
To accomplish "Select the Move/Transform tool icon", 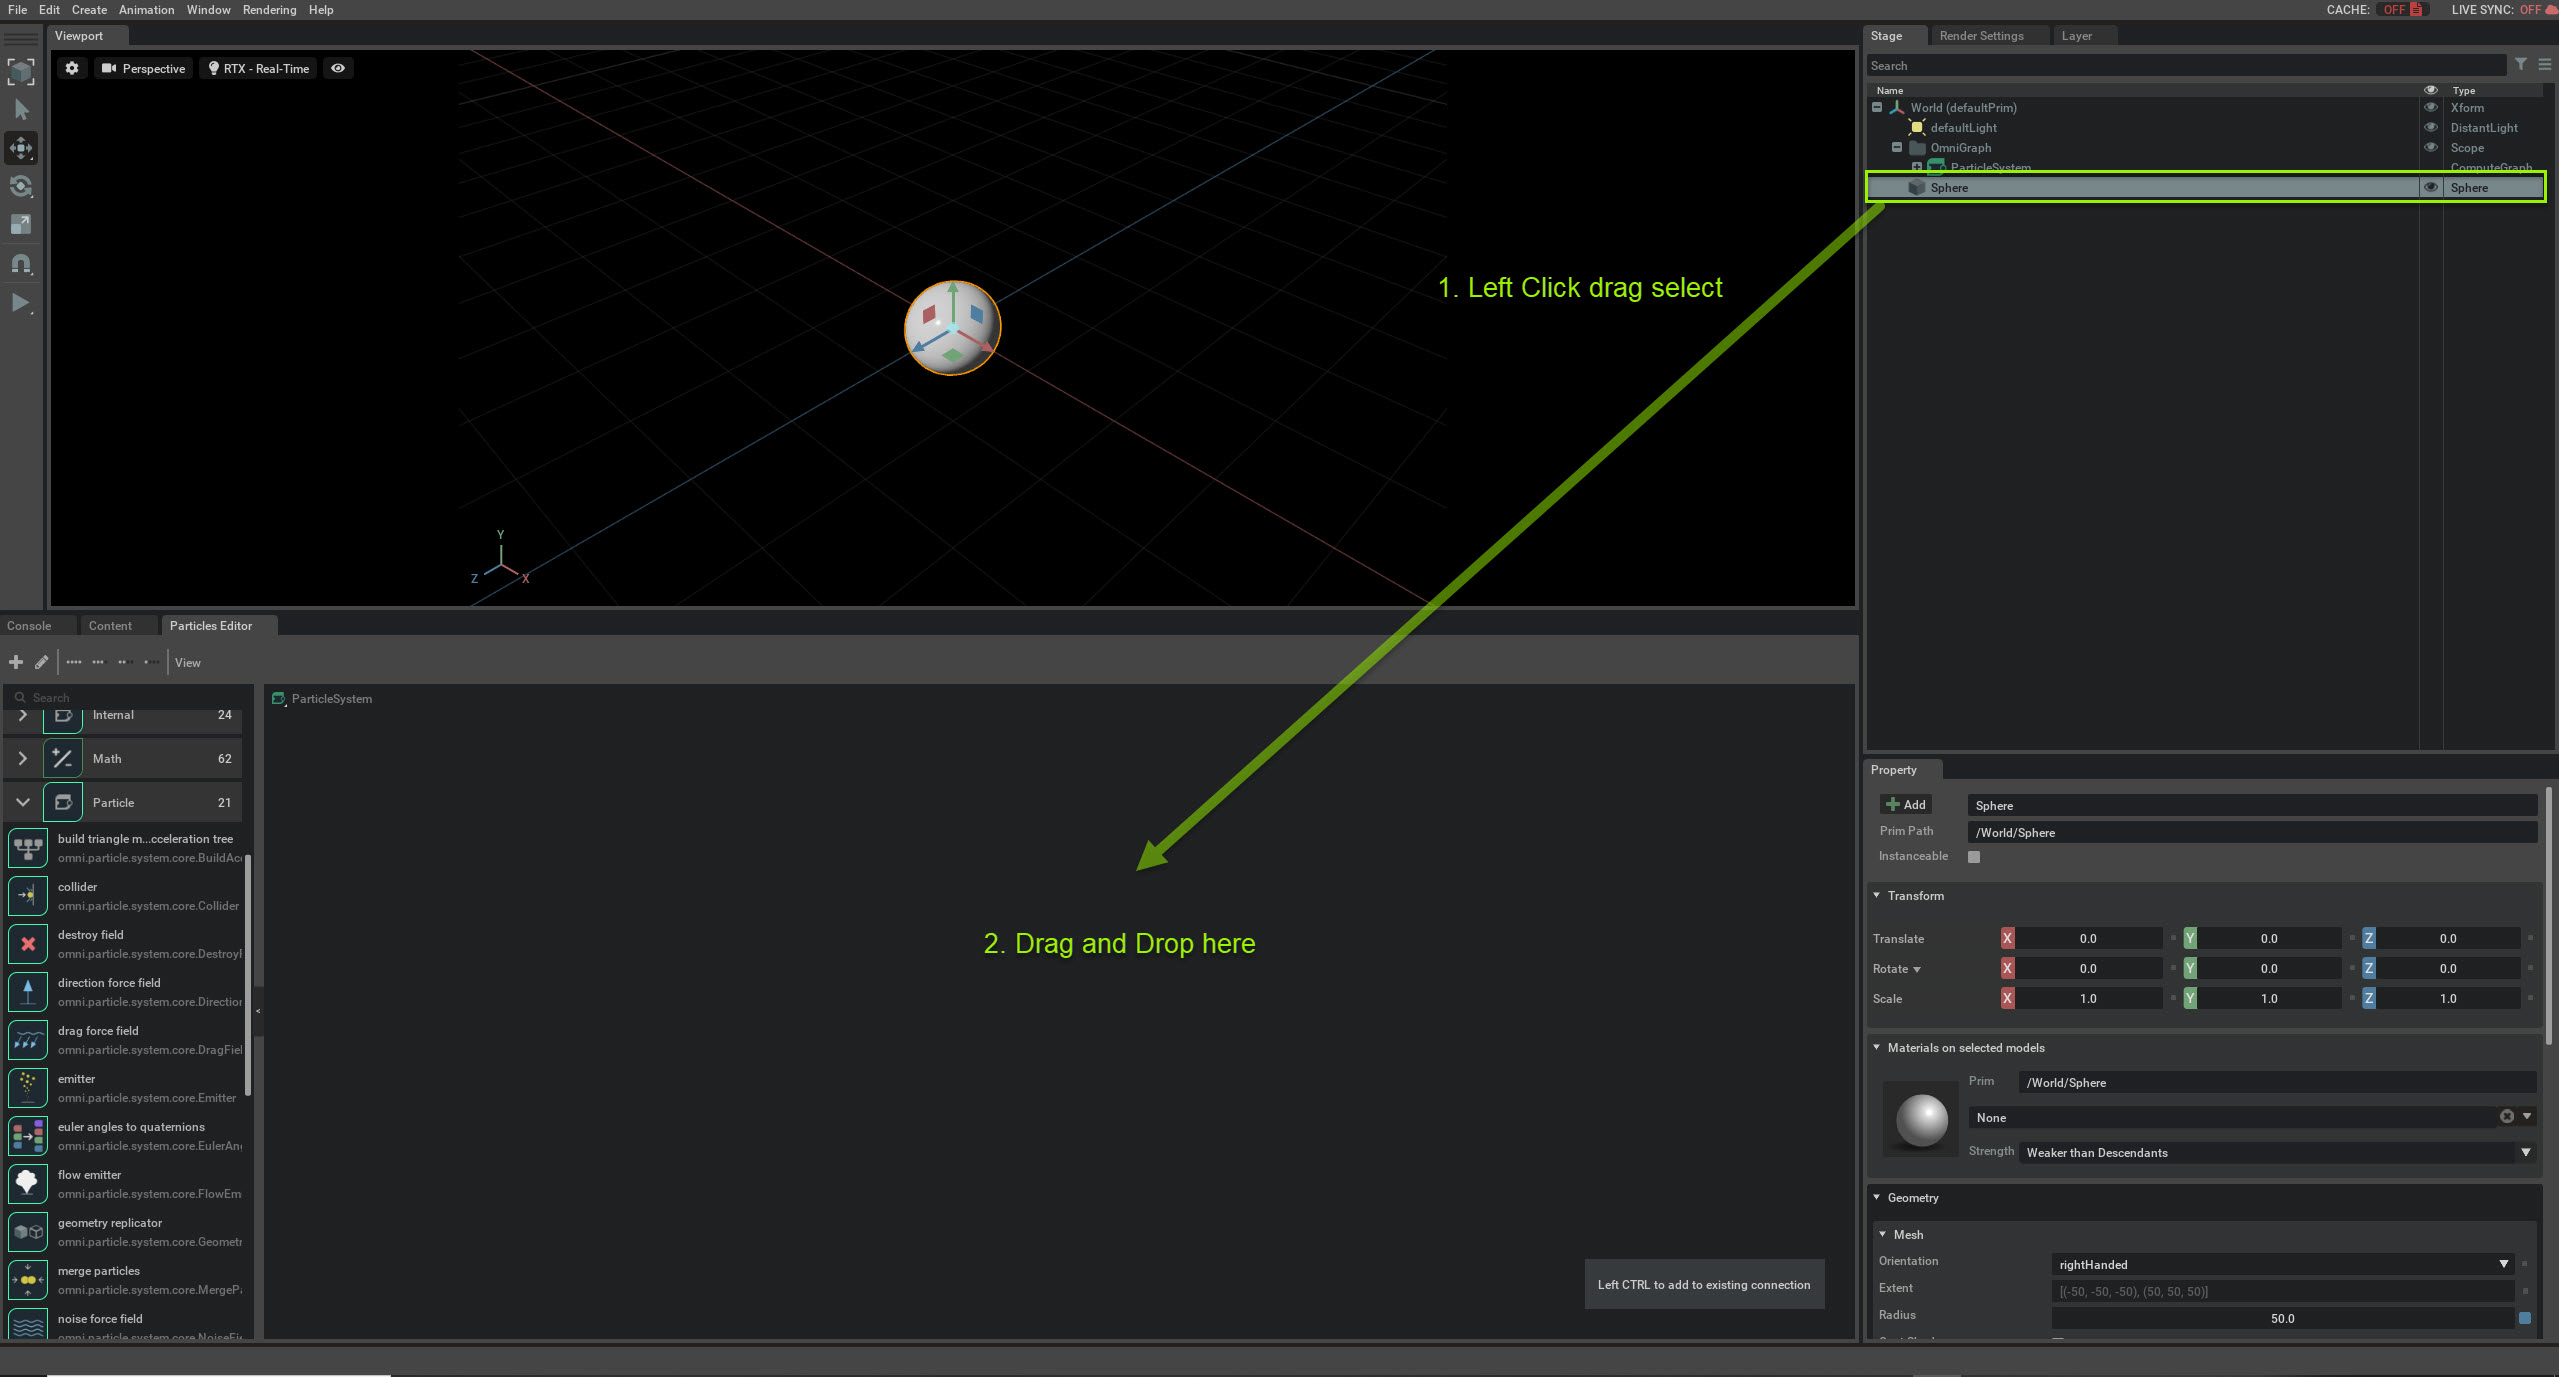I will click(22, 149).
